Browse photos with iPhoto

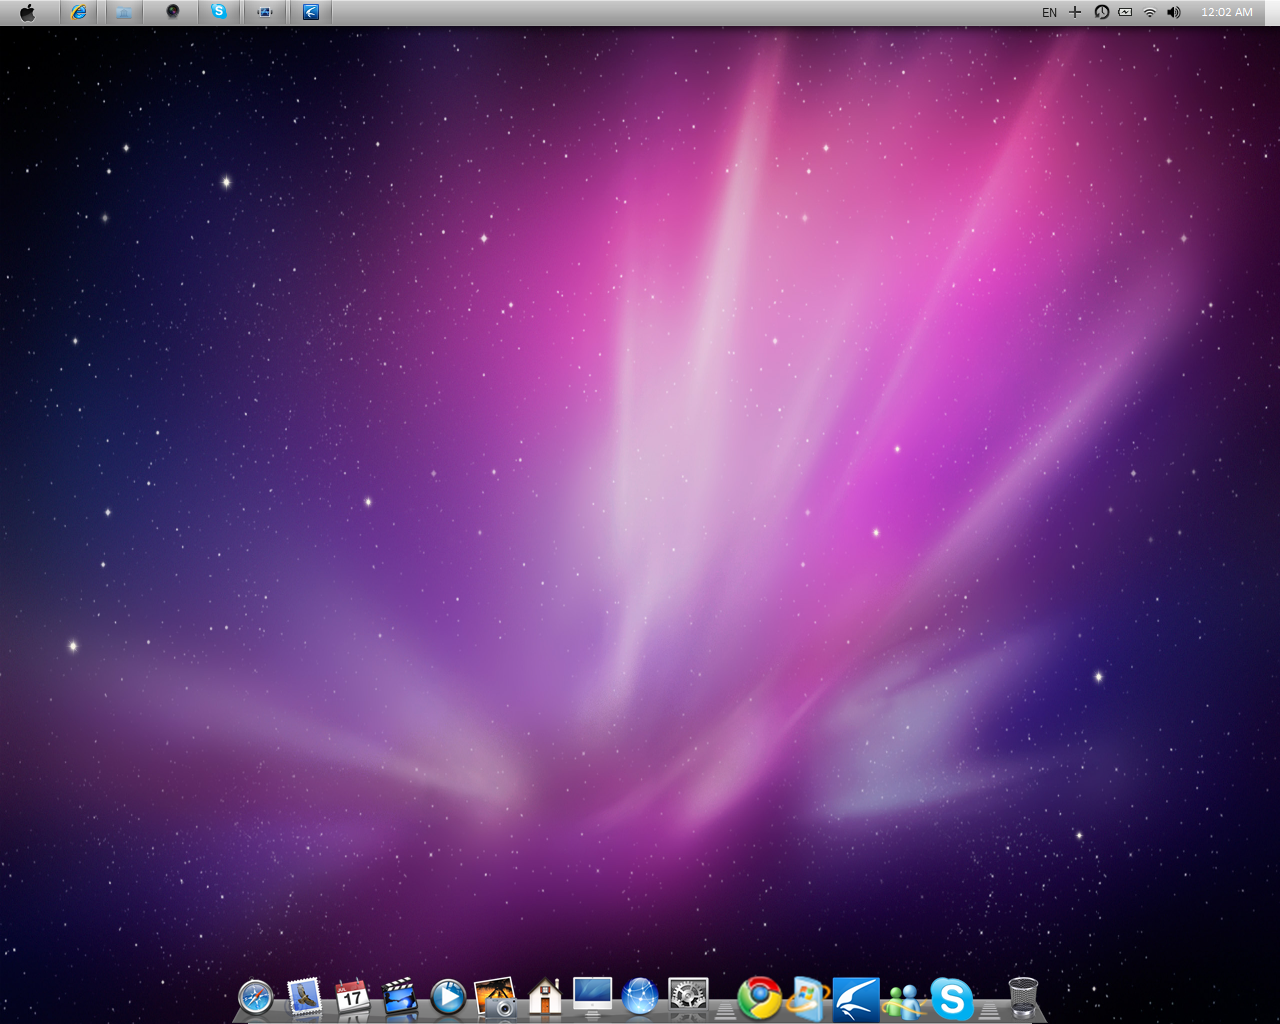[495, 998]
